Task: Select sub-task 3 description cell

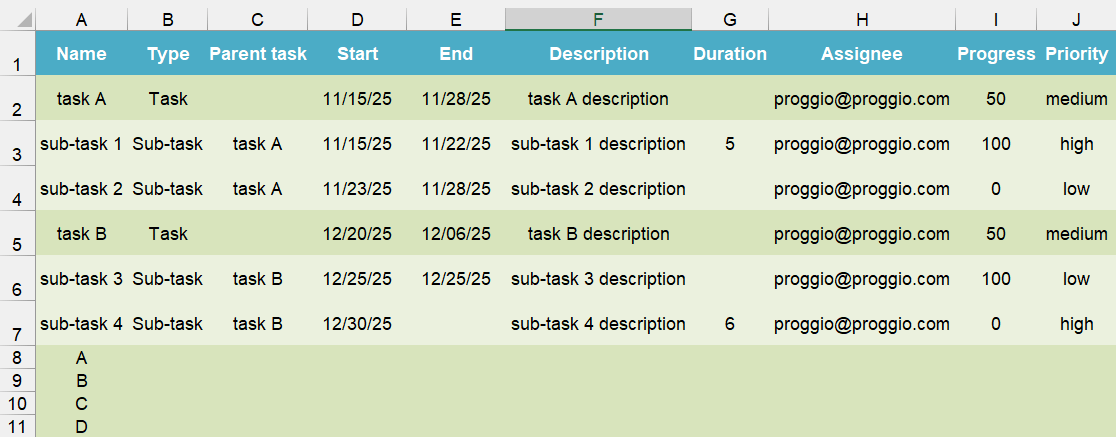Action: [x=598, y=278]
